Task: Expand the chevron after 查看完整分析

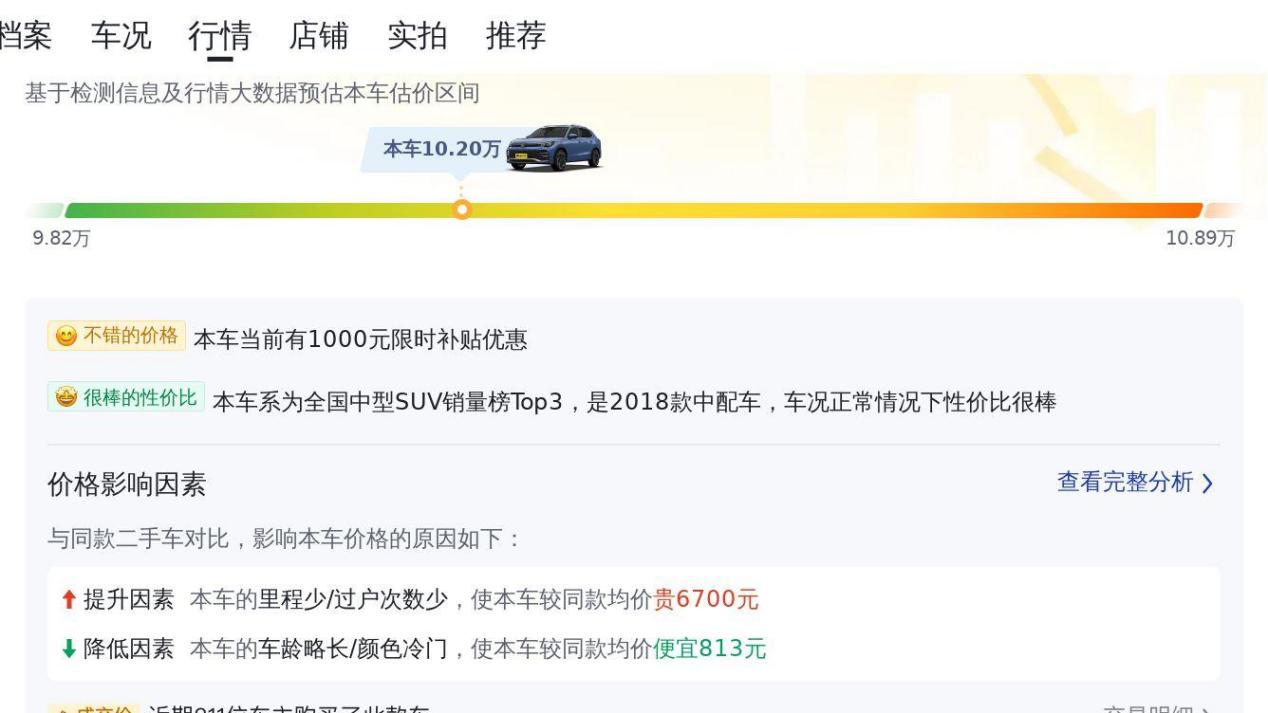Action: [1207, 484]
